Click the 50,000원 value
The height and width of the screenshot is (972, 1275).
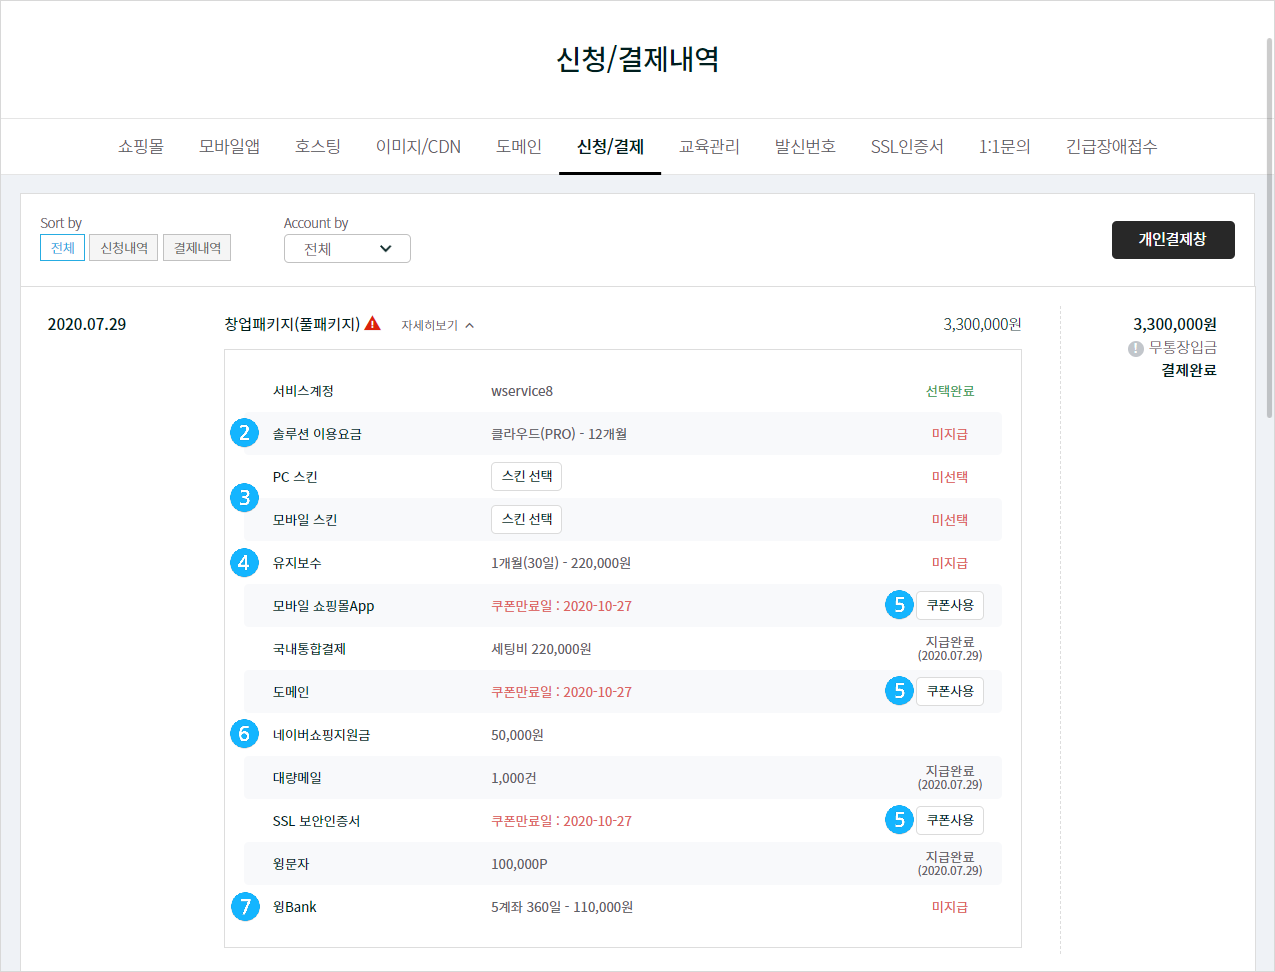517,735
